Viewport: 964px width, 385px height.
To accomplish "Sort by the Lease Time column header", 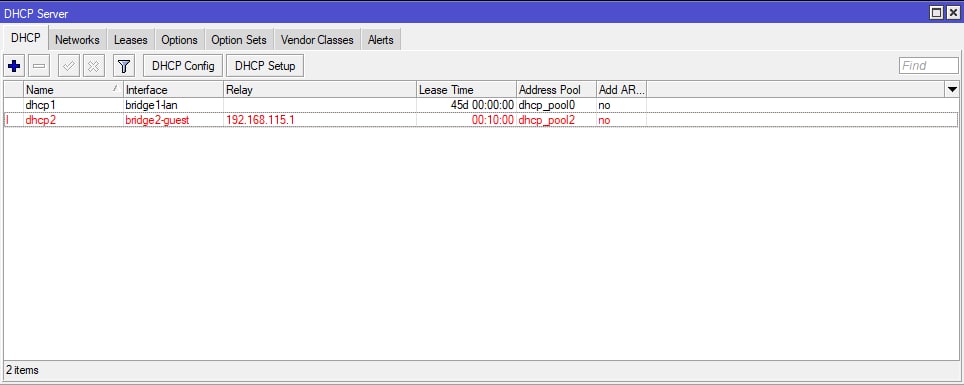I will point(467,90).
